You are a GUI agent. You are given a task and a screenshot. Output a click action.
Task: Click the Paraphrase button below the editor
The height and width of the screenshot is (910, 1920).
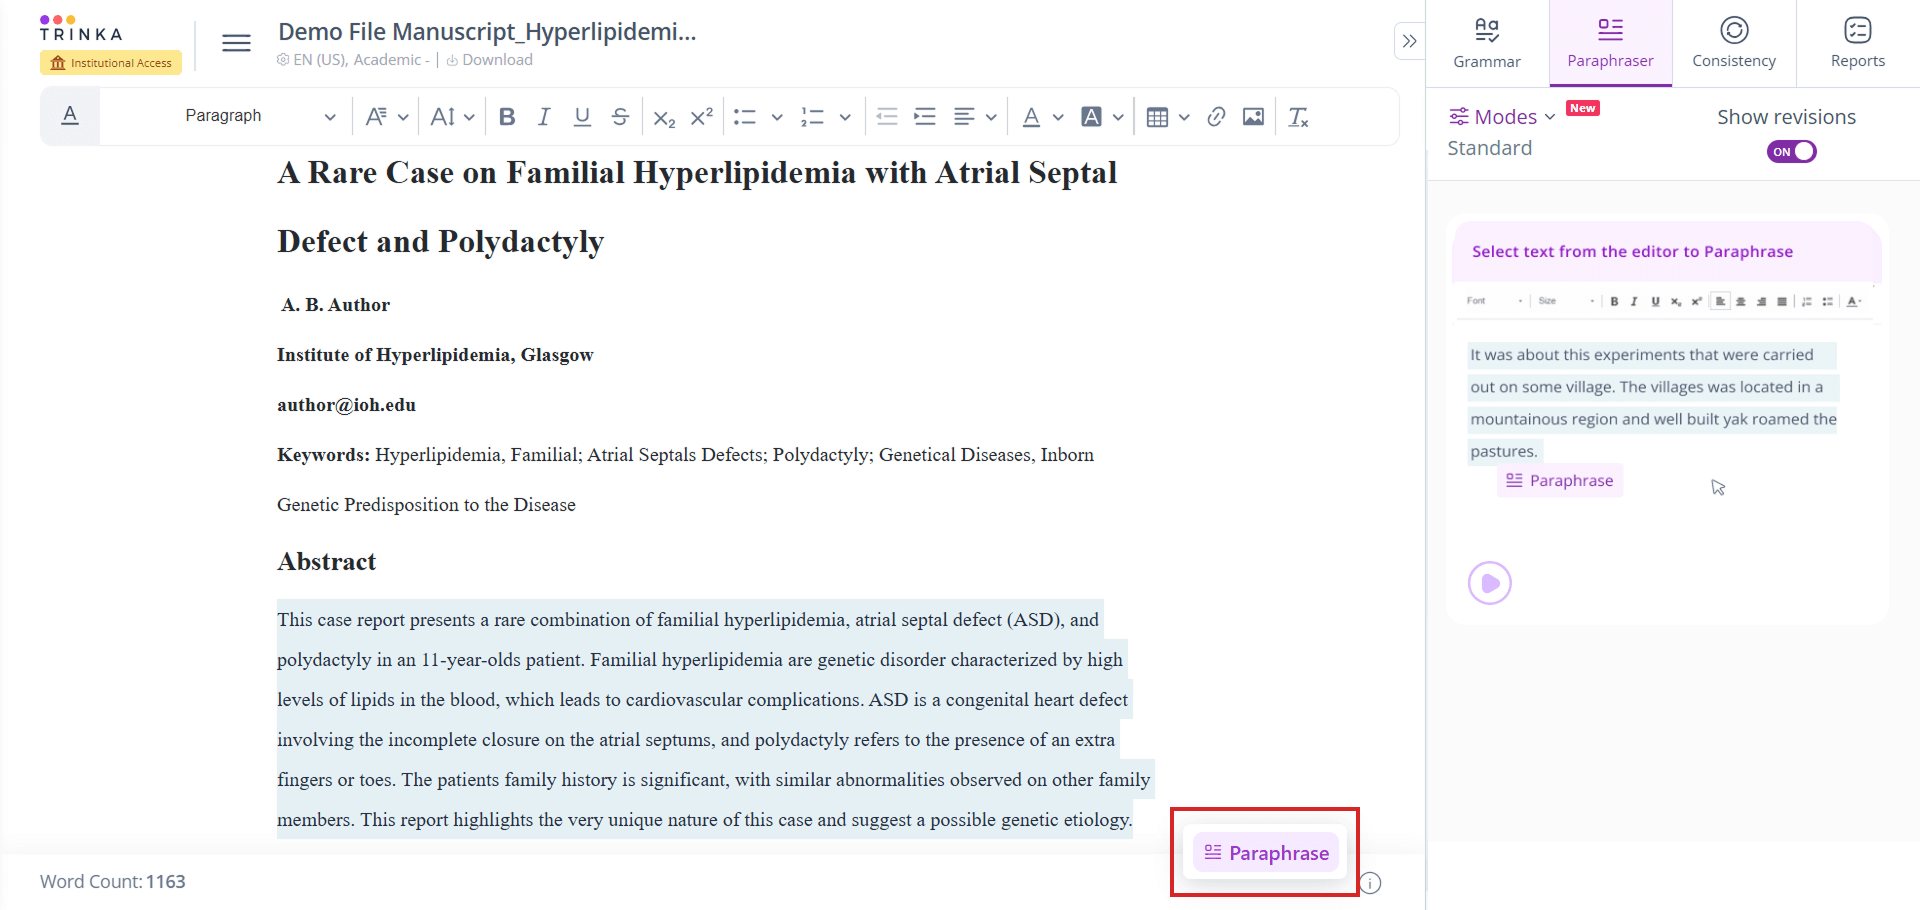point(1266,853)
